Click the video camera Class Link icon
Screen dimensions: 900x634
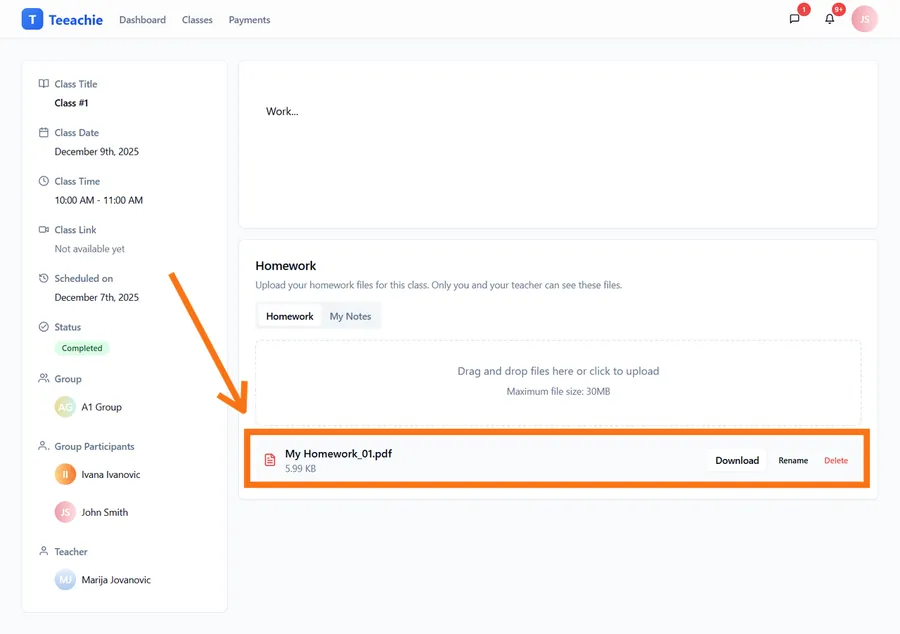tap(43, 230)
